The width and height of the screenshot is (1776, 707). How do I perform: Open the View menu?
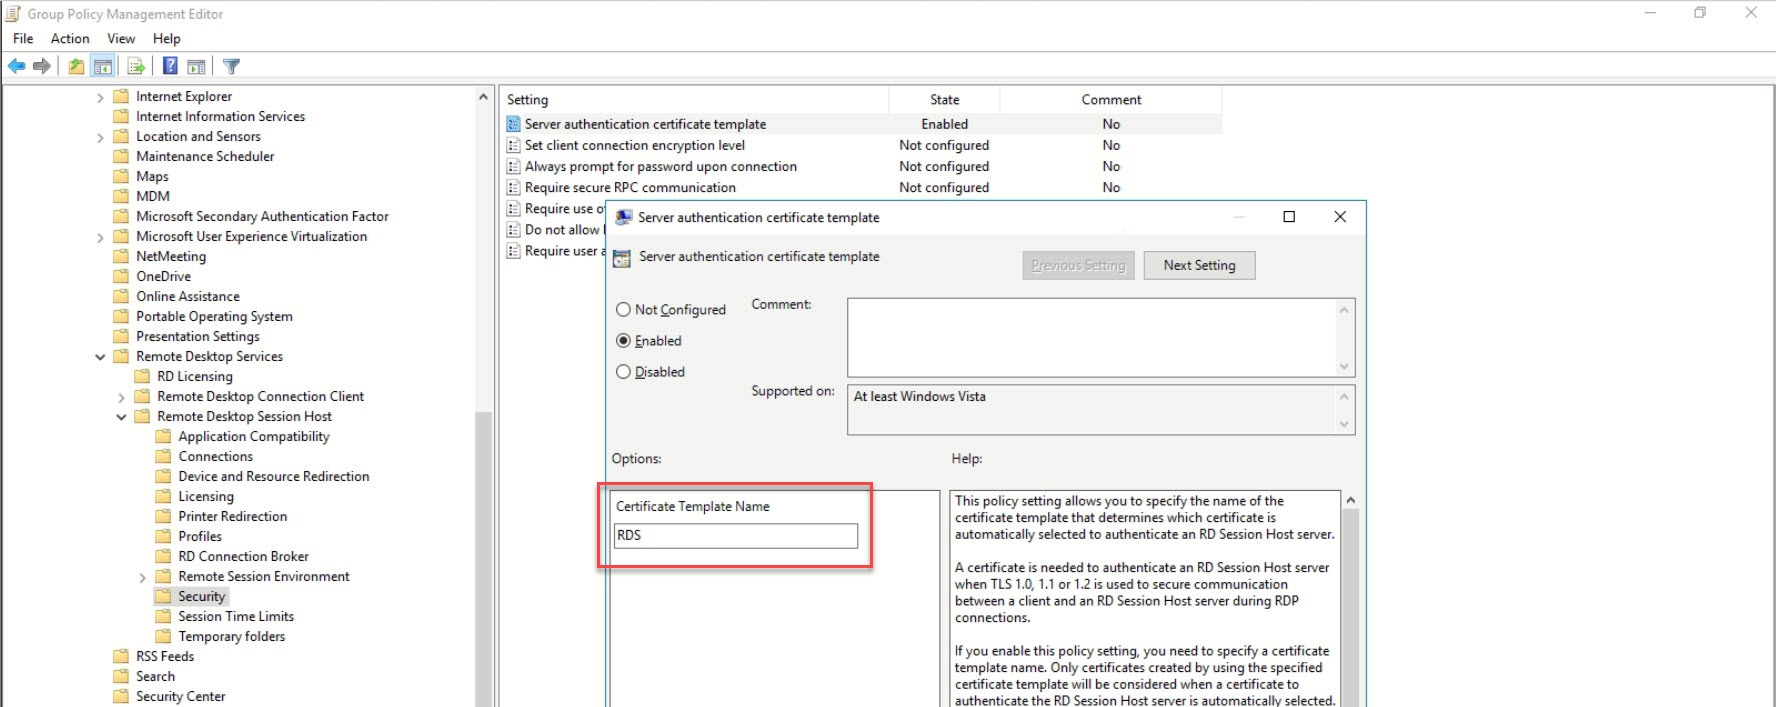(x=121, y=38)
